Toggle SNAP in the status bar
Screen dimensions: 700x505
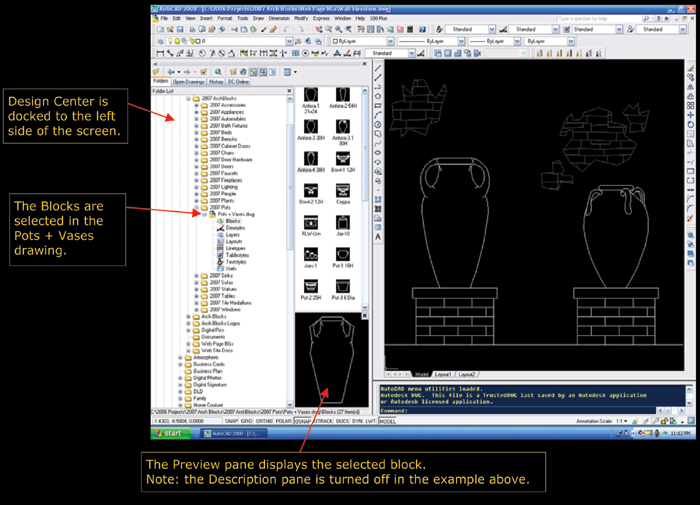(231, 421)
